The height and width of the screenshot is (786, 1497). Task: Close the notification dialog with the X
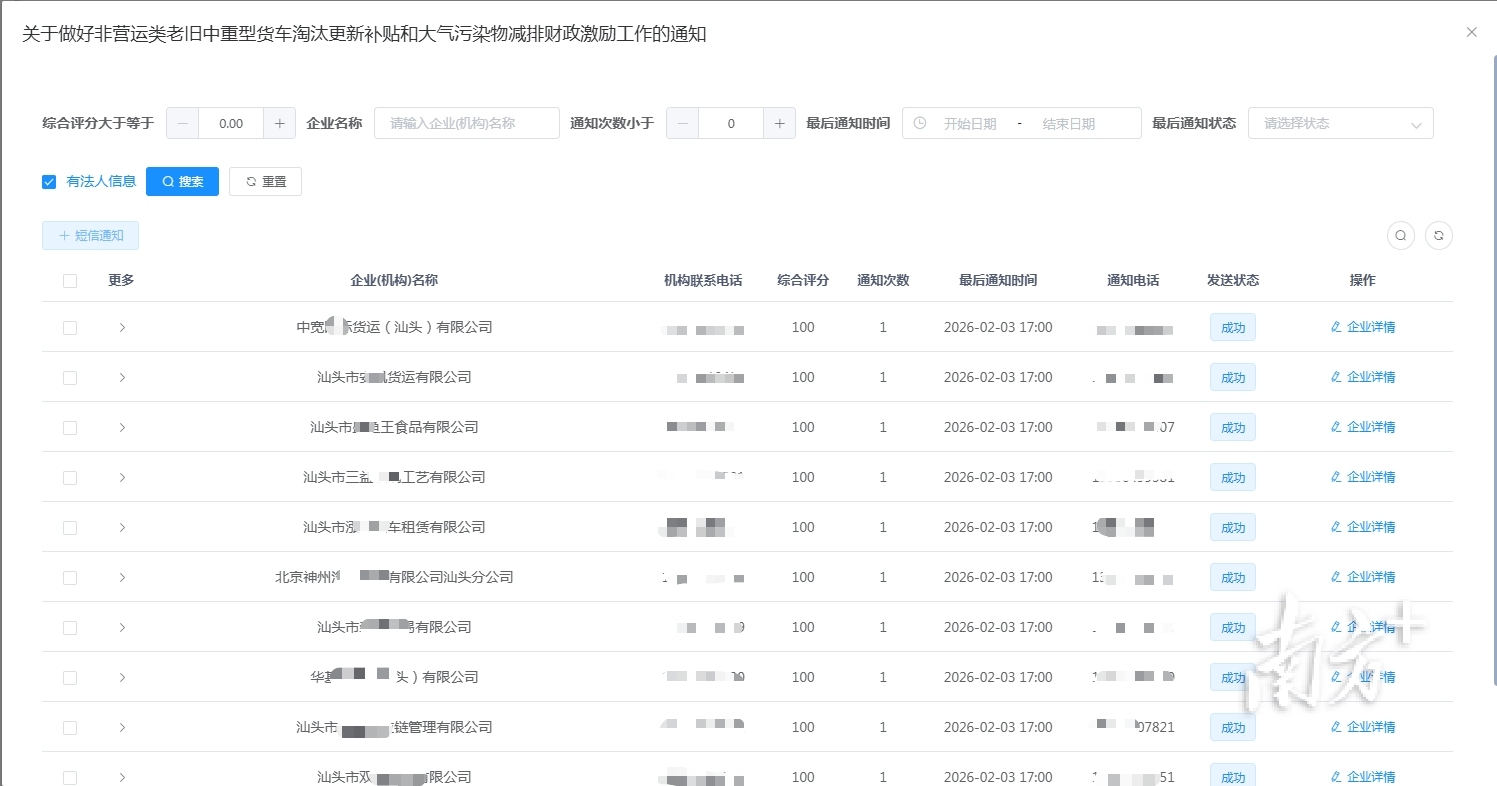coord(1471,32)
